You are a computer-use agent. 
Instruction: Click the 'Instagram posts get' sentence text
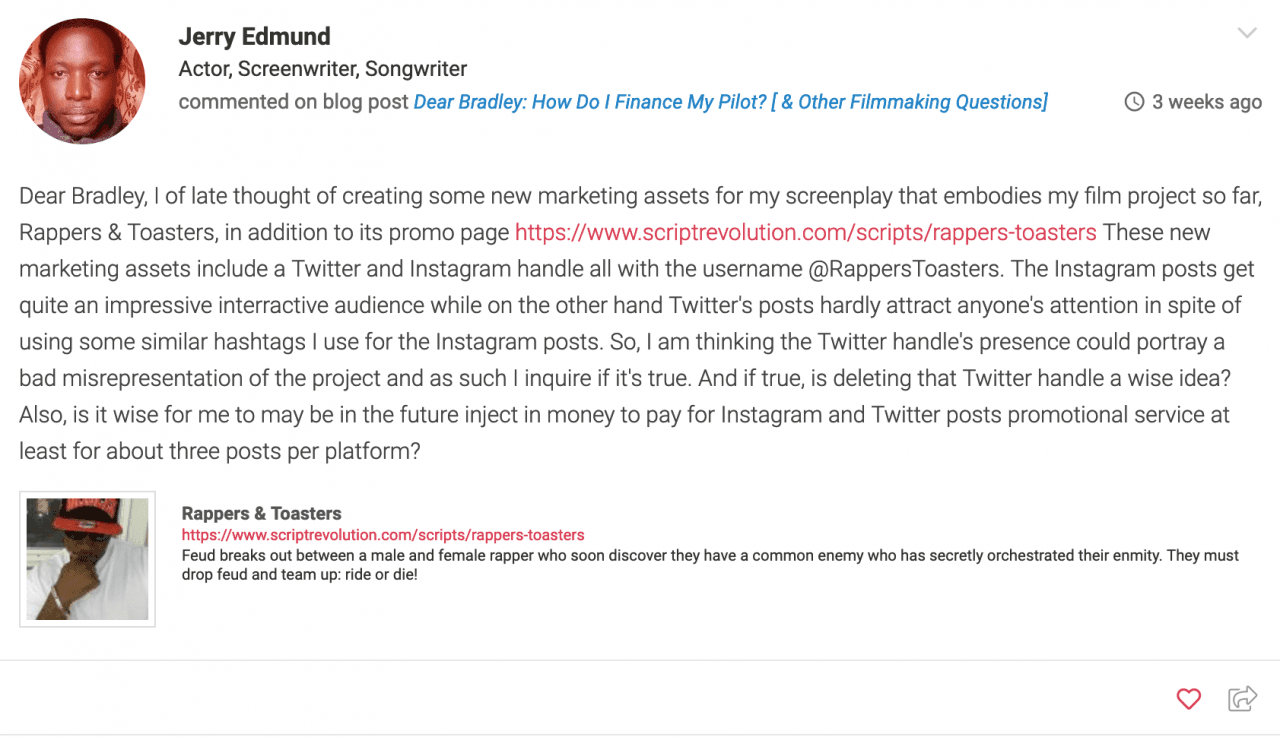point(1132,269)
